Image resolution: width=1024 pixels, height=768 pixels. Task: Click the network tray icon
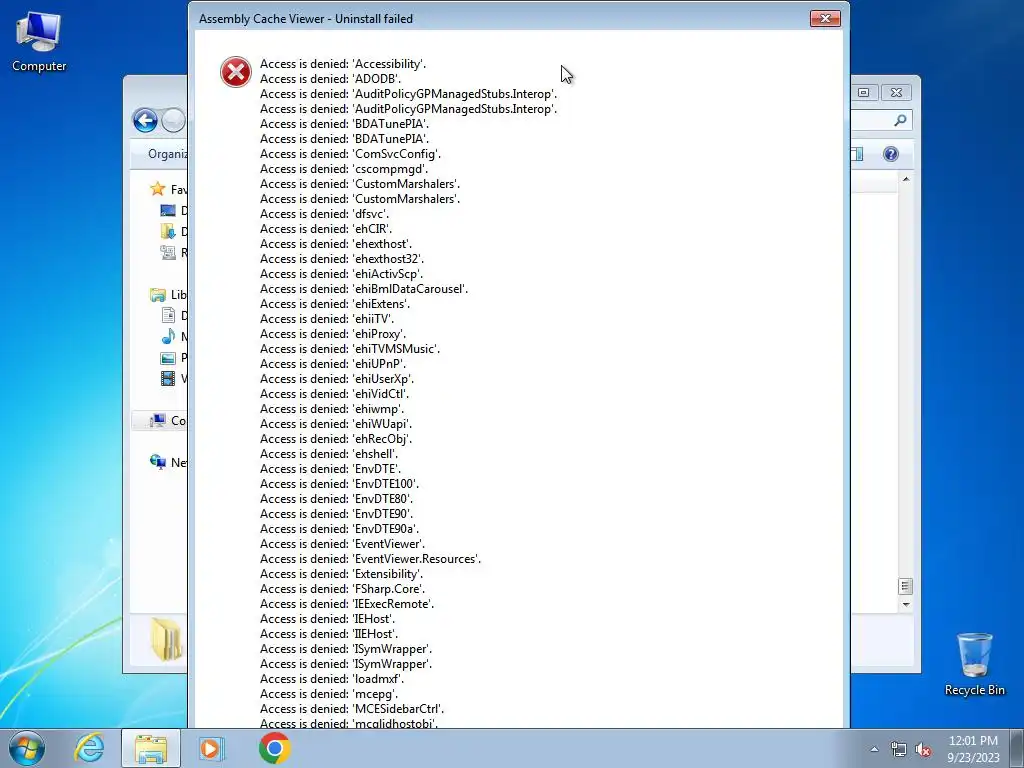click(899, 749)
